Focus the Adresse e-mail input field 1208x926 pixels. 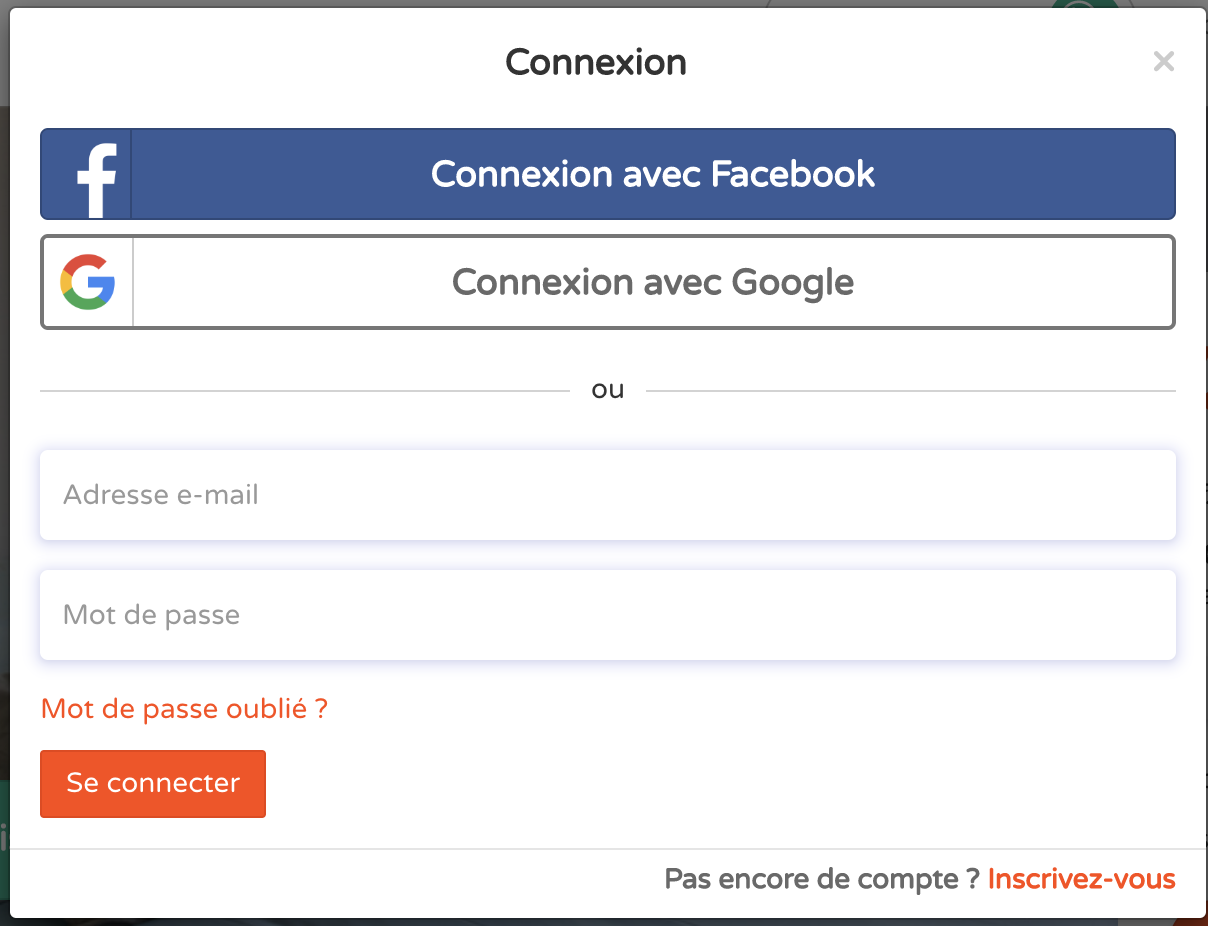point(608,495)
